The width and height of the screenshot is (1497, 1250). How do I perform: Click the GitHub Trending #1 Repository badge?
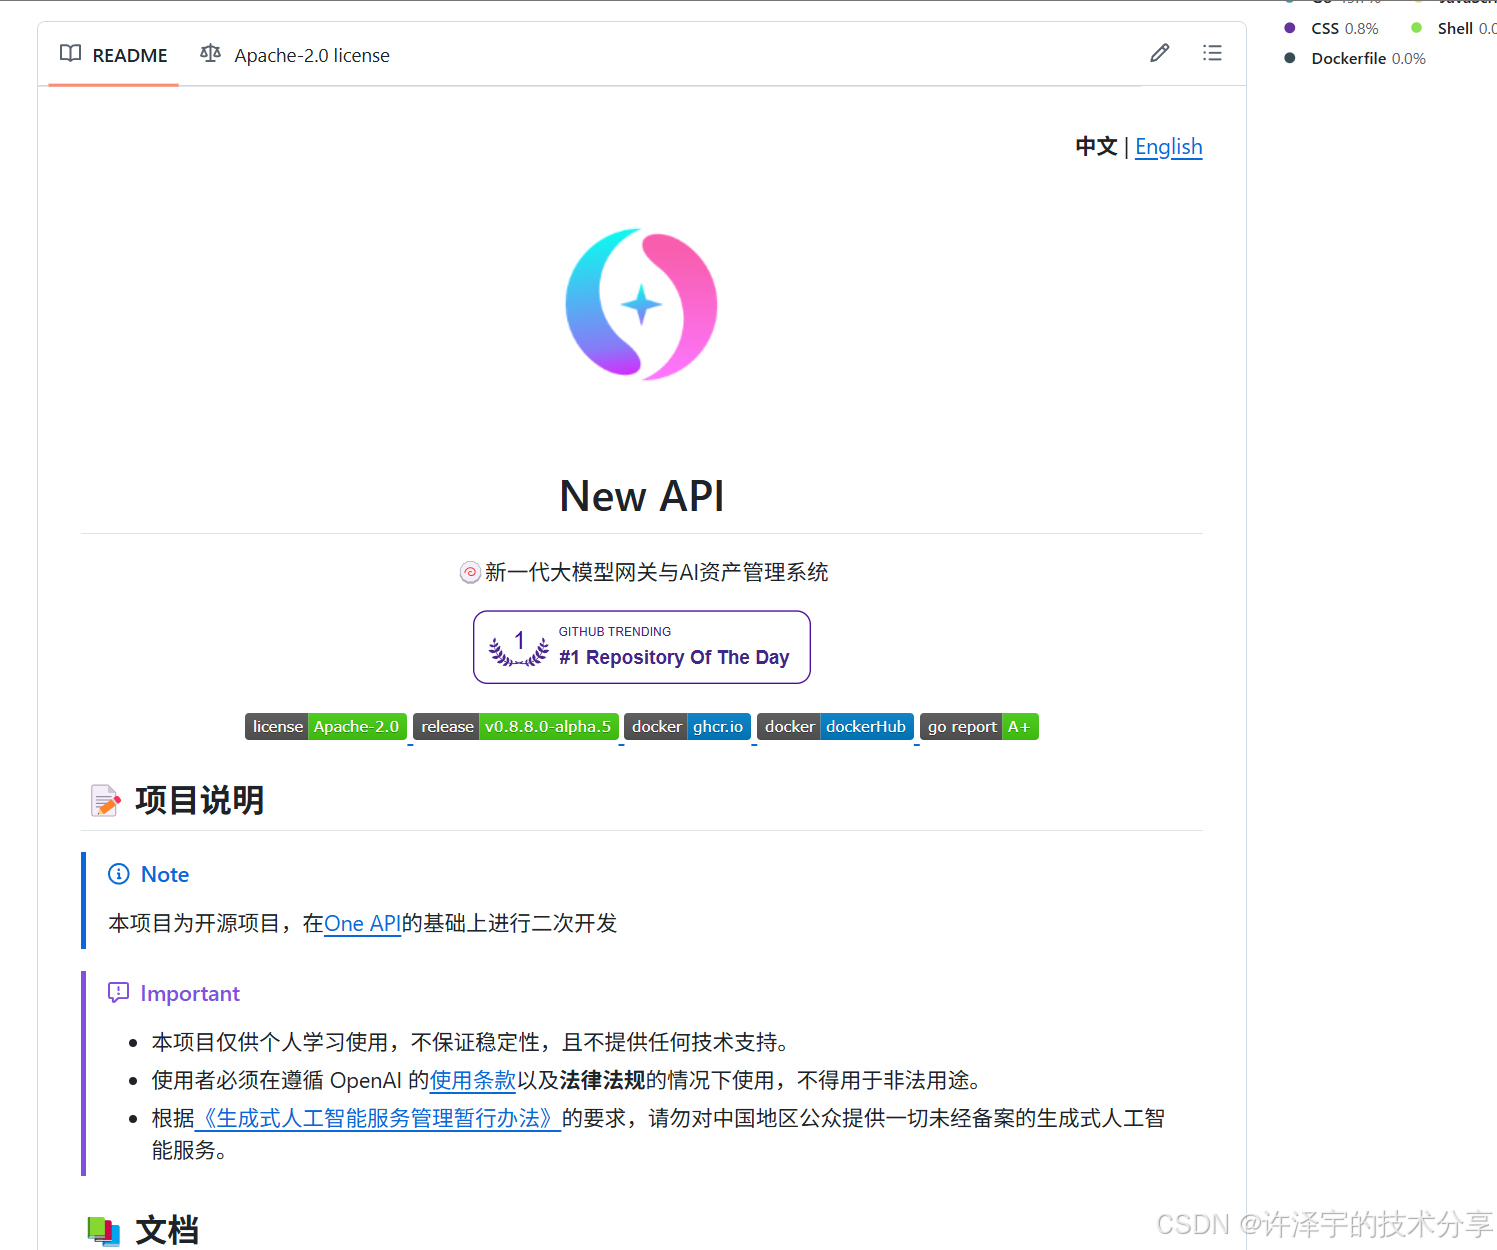641,646
